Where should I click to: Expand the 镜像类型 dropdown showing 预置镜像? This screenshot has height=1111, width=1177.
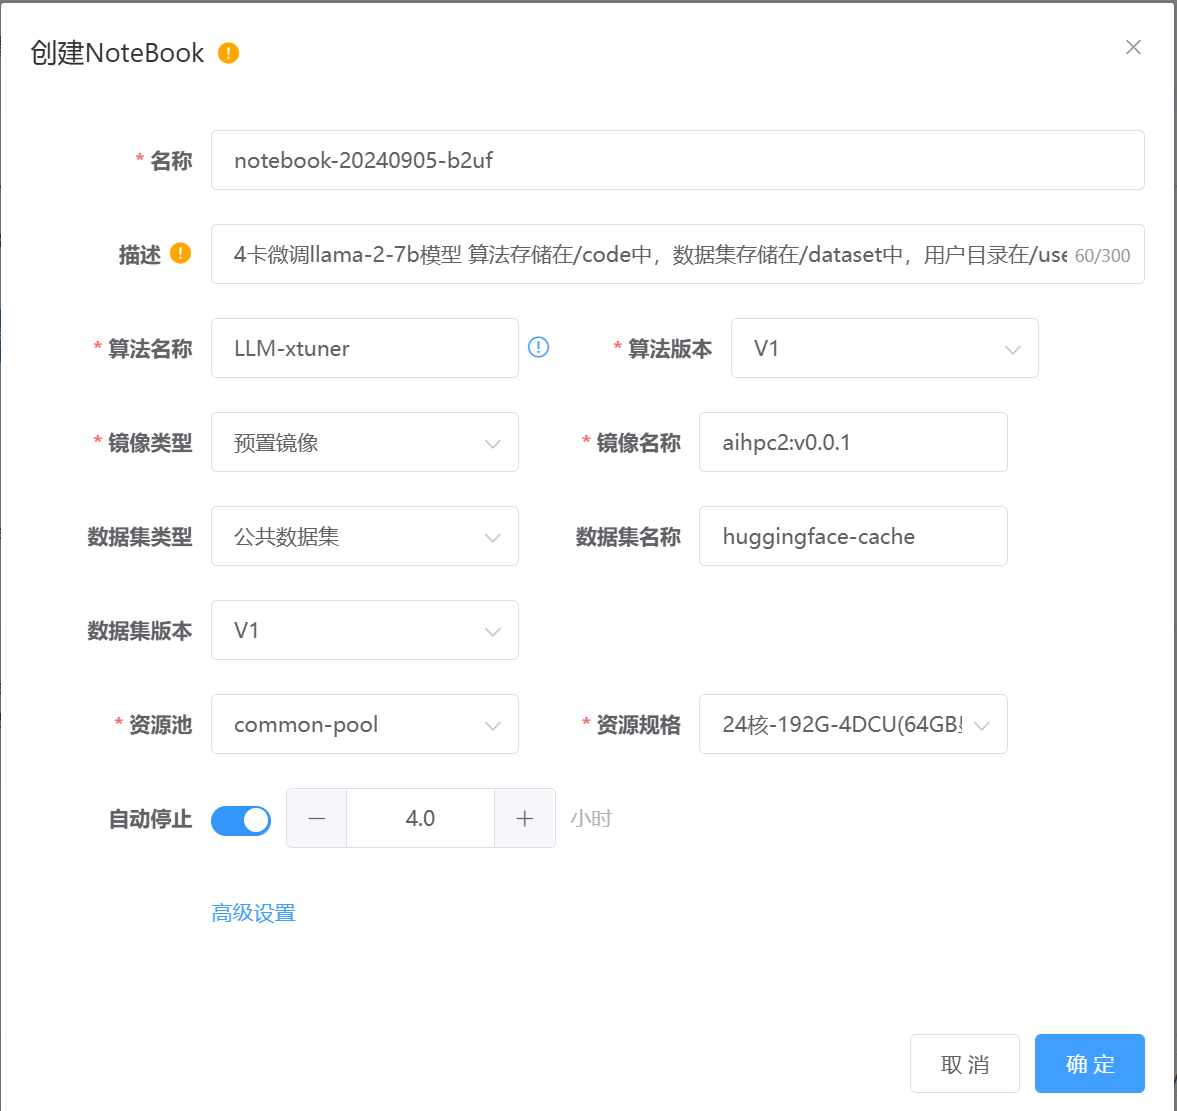point(364,442)
